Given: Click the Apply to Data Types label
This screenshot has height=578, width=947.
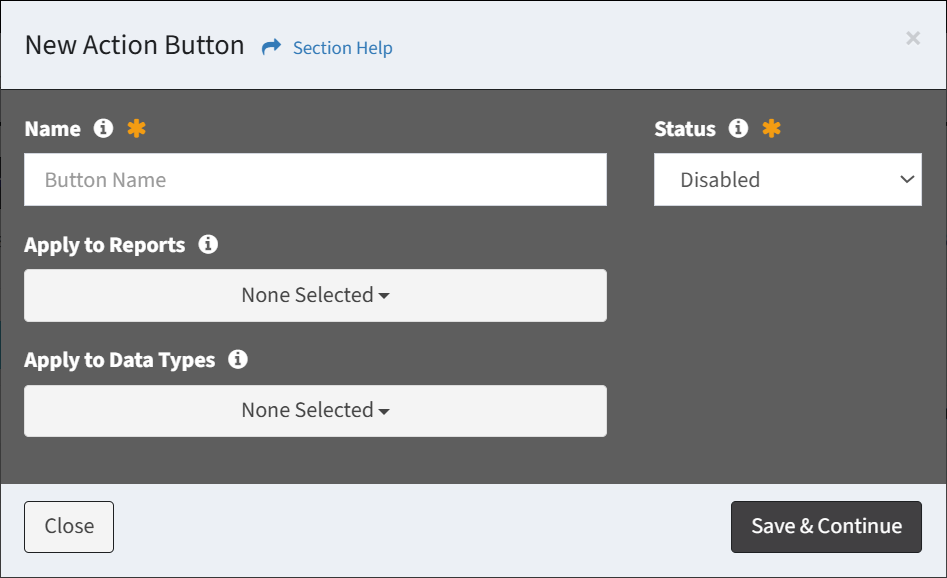Looking at the screenshot, I should 120,360.
